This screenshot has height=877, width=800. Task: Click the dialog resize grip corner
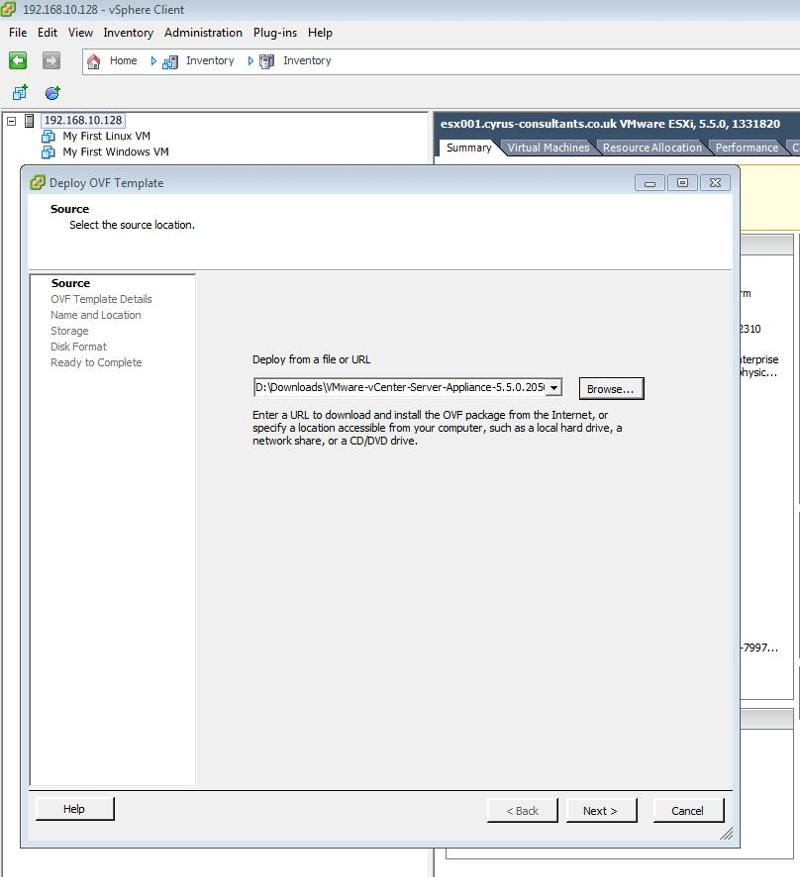726,834
